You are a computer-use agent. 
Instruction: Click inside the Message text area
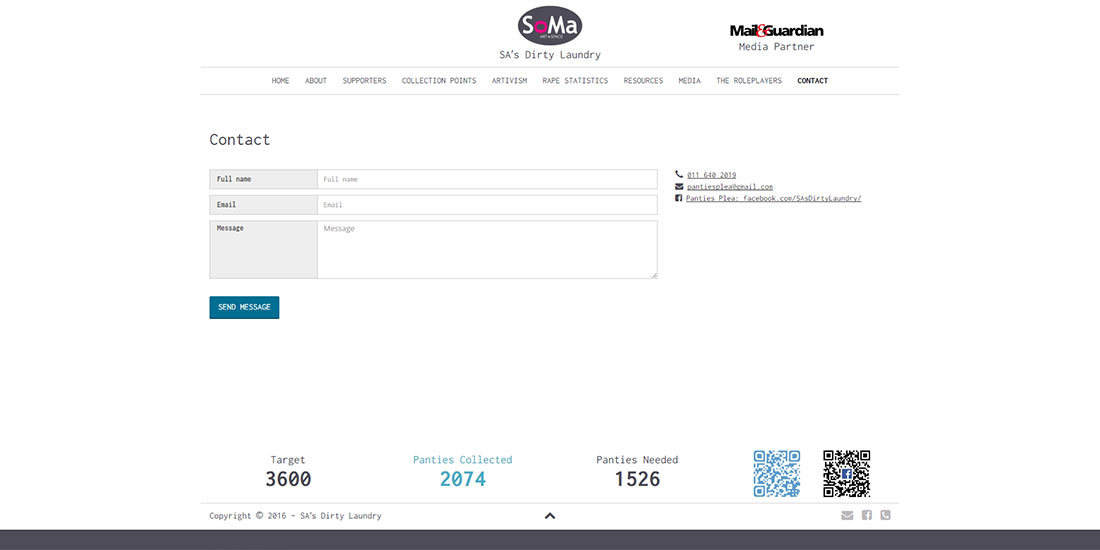point(486,249)
